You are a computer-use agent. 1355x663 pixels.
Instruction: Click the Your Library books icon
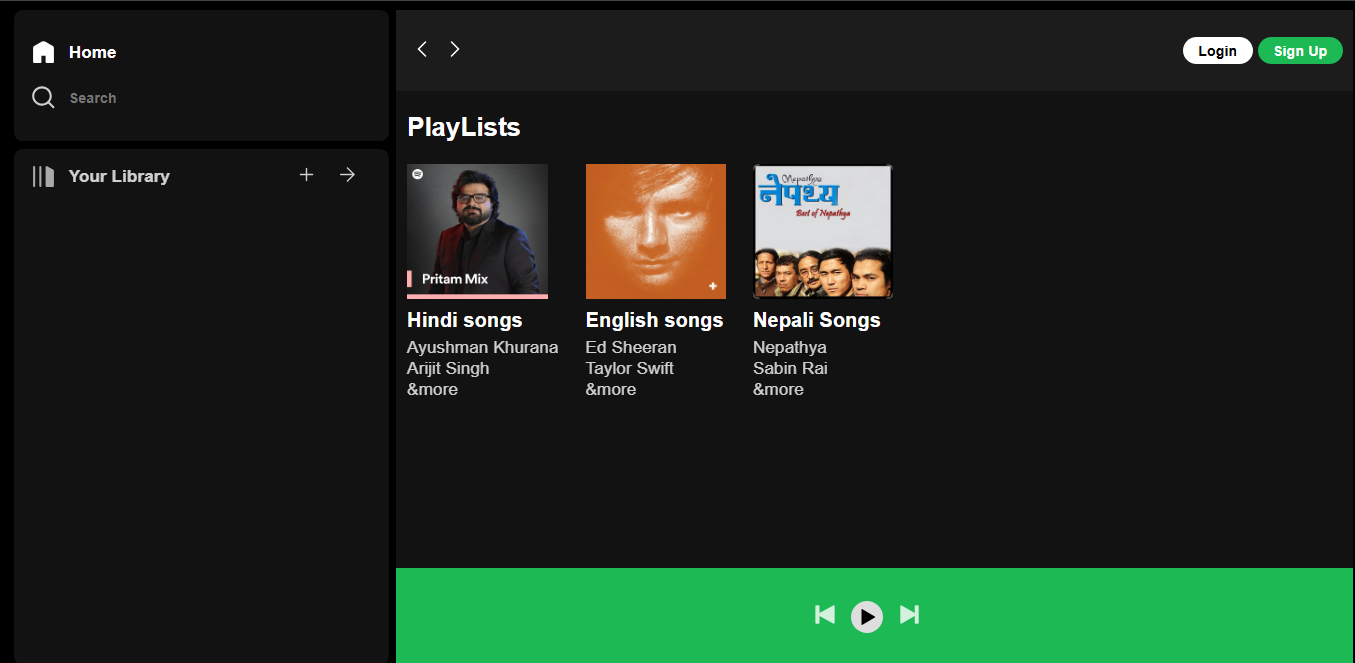pyautogui.click(x=43, y=176)
